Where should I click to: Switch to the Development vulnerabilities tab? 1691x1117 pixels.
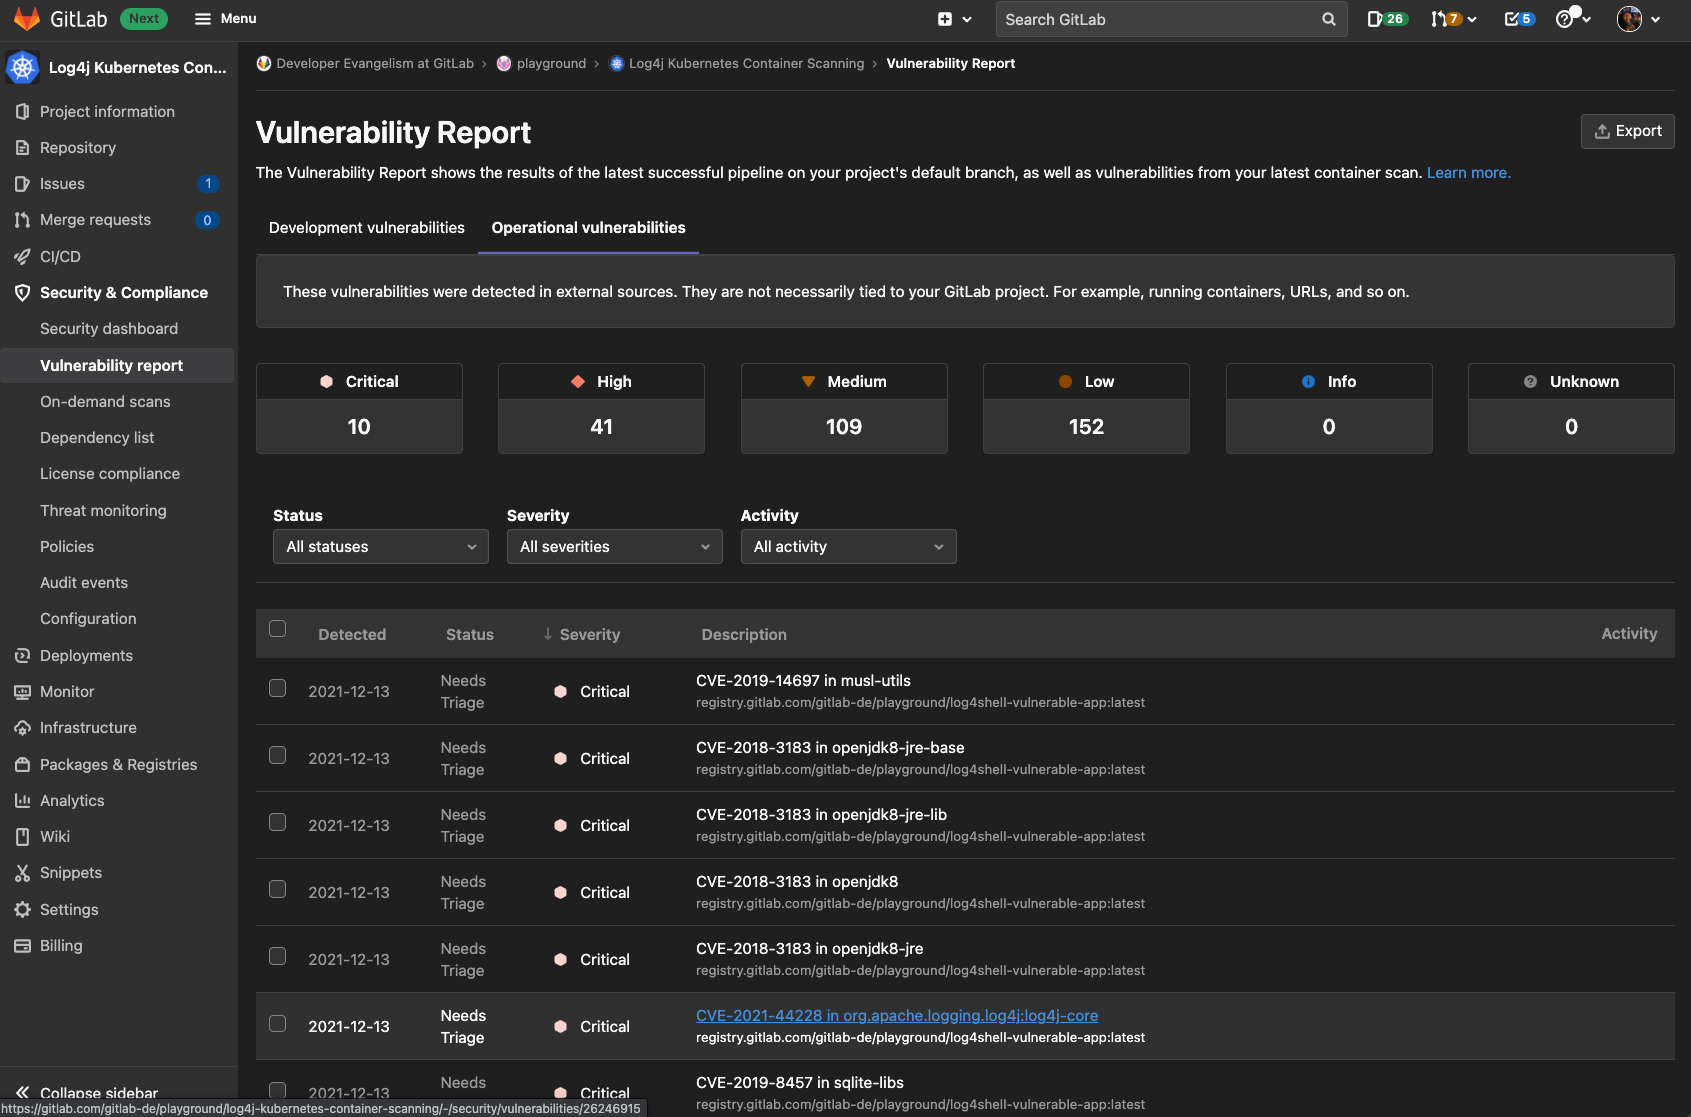pyautogui.click(x=366, y=228)
